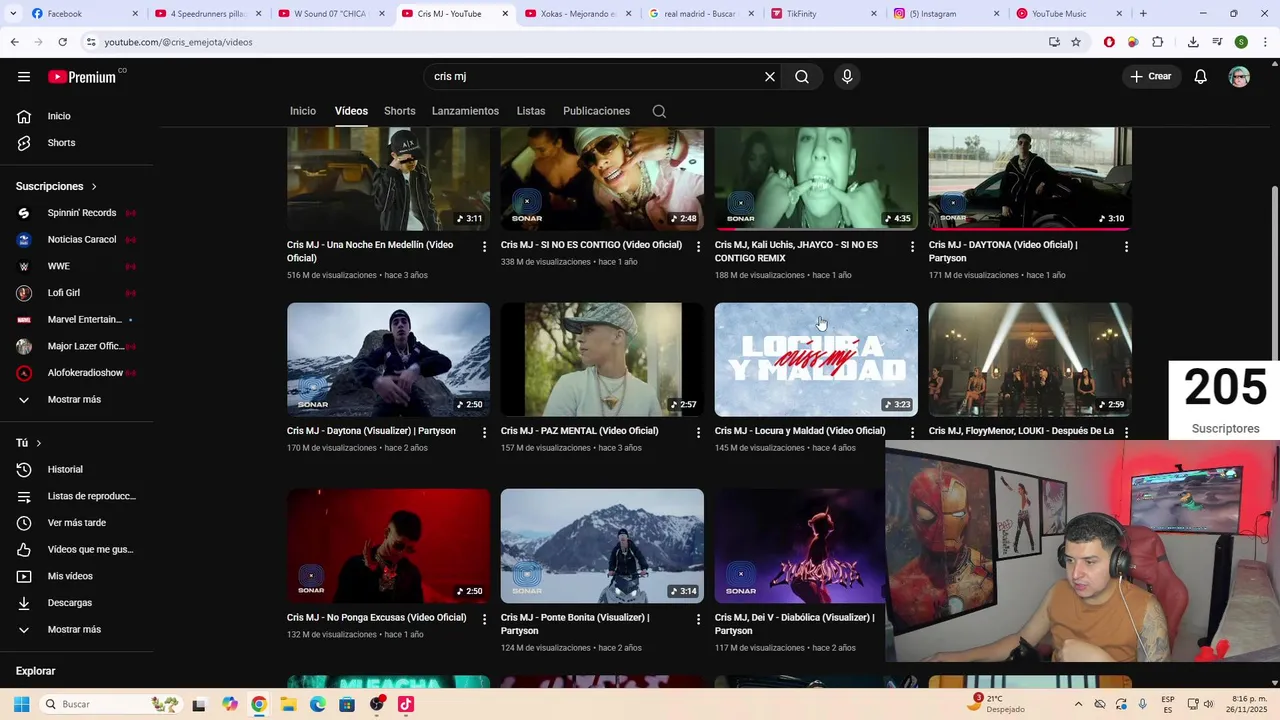
Task: Open options menu for Una Noche En Medellín video
Action: (485, 246)
